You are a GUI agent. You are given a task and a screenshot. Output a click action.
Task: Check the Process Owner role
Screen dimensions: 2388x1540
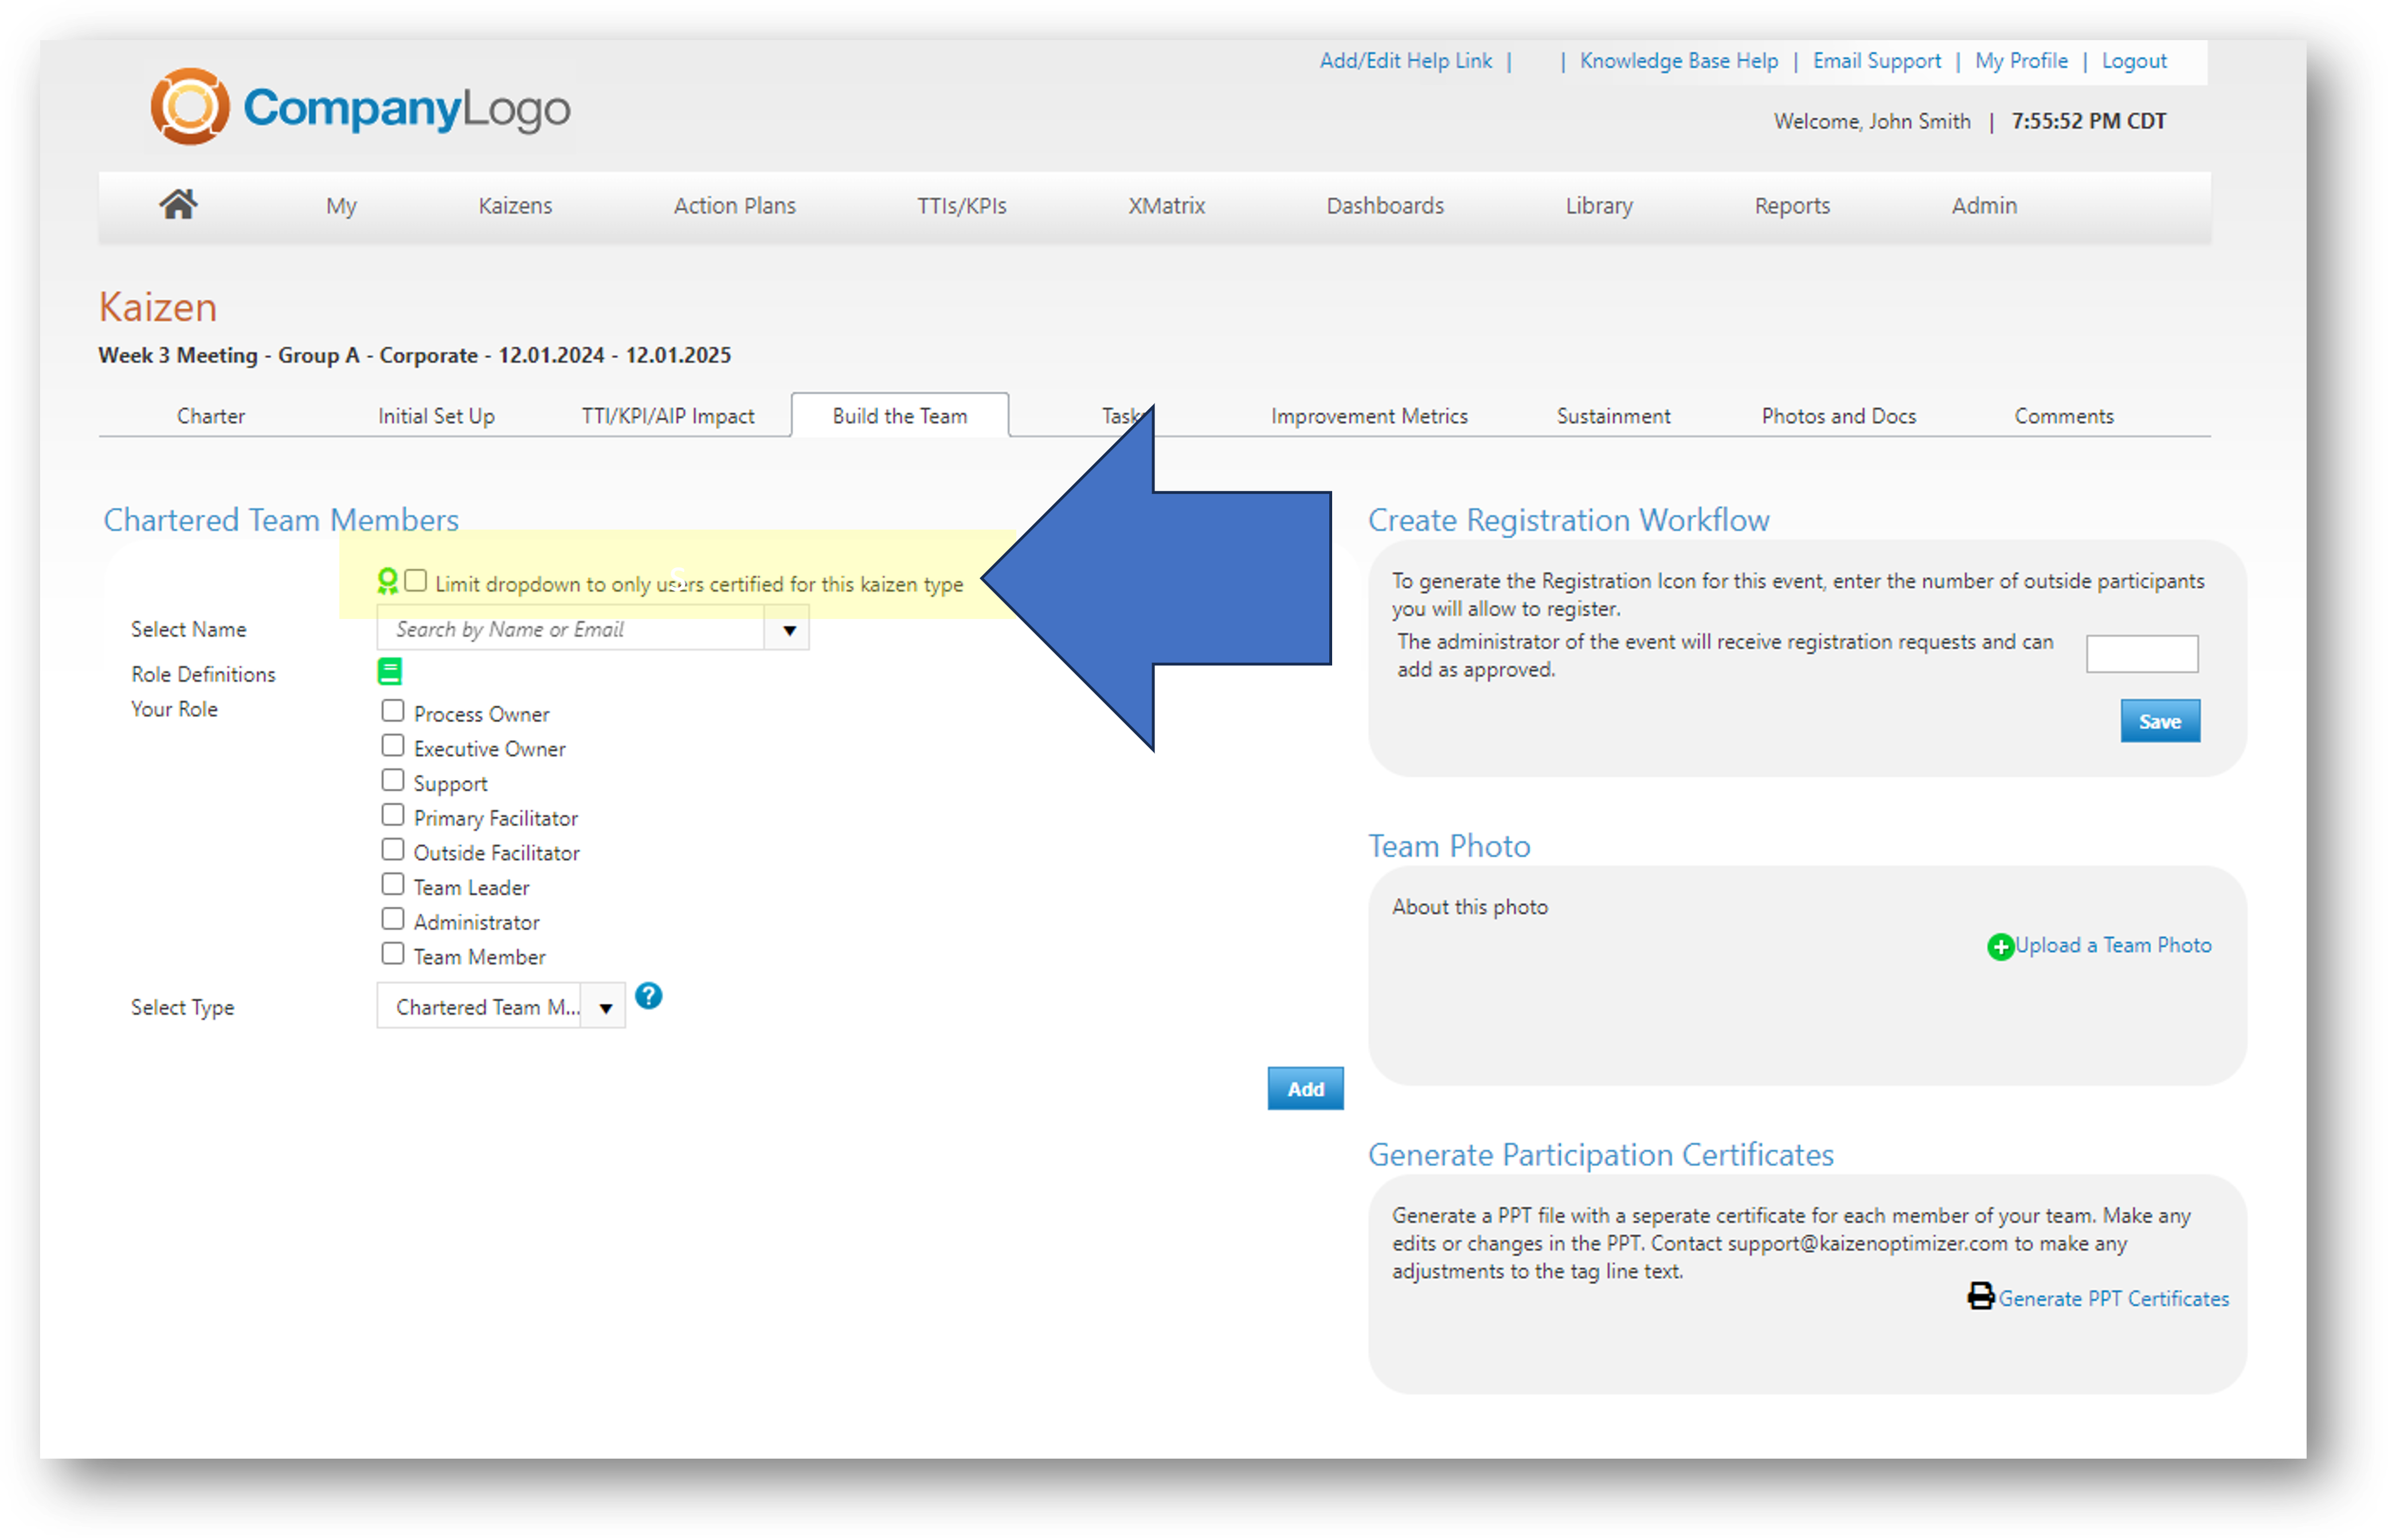pos(393,711)
